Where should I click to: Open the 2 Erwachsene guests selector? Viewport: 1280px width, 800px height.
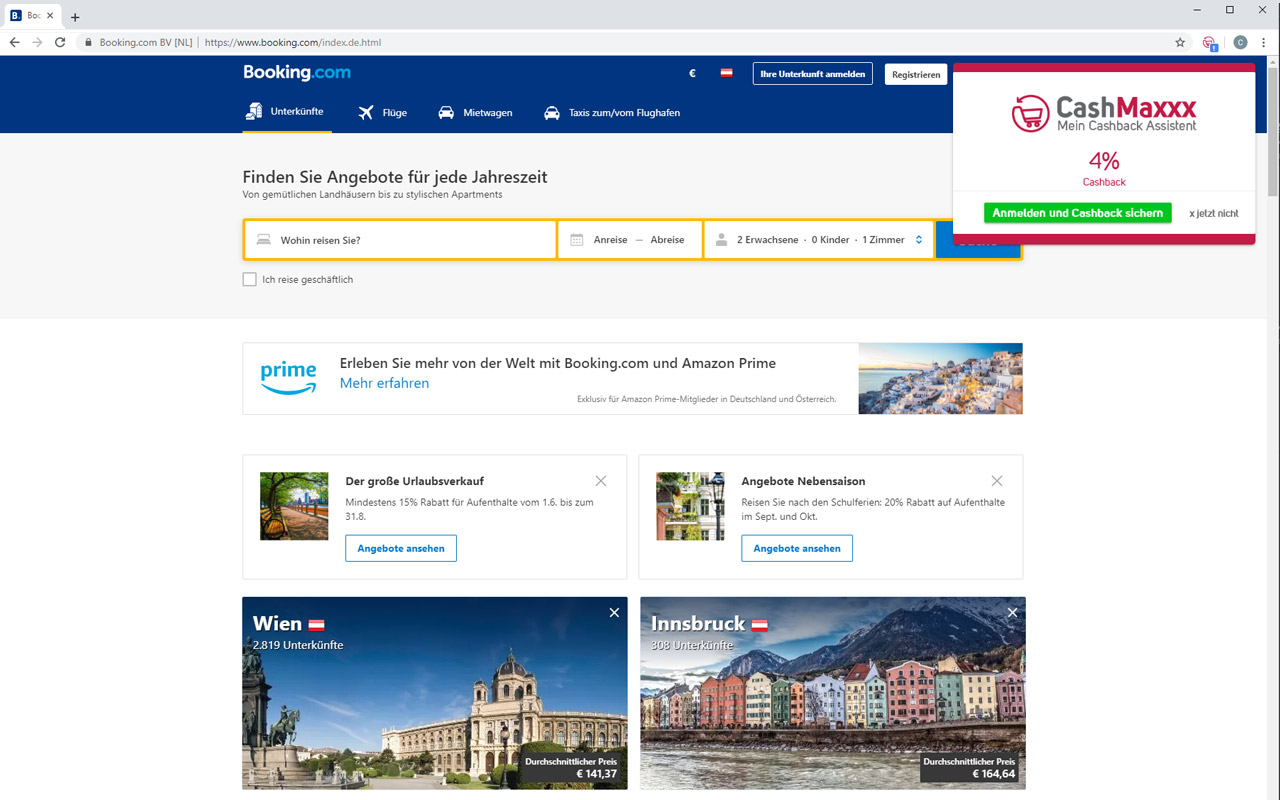820,240
